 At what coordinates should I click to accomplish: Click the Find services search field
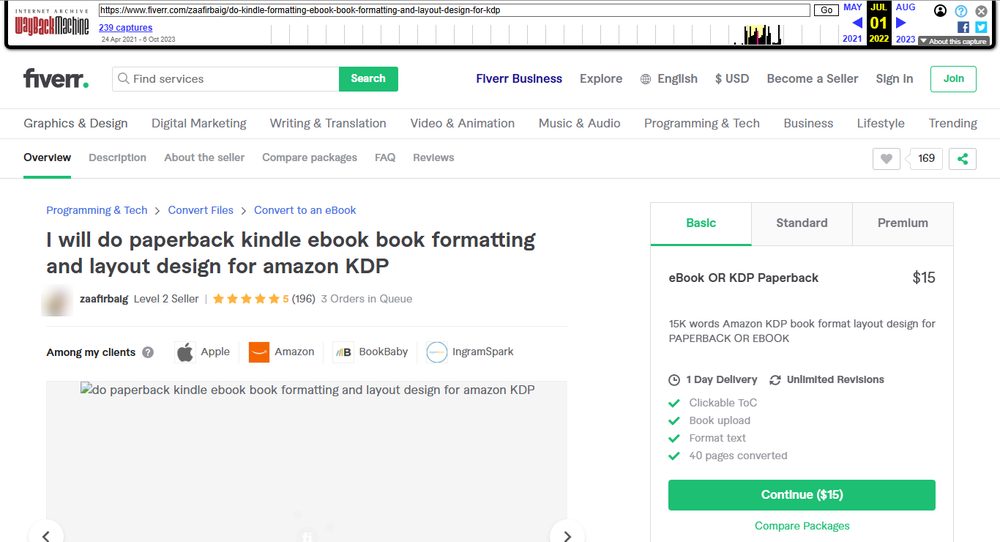pyautogui.click(x=226, y=79)
